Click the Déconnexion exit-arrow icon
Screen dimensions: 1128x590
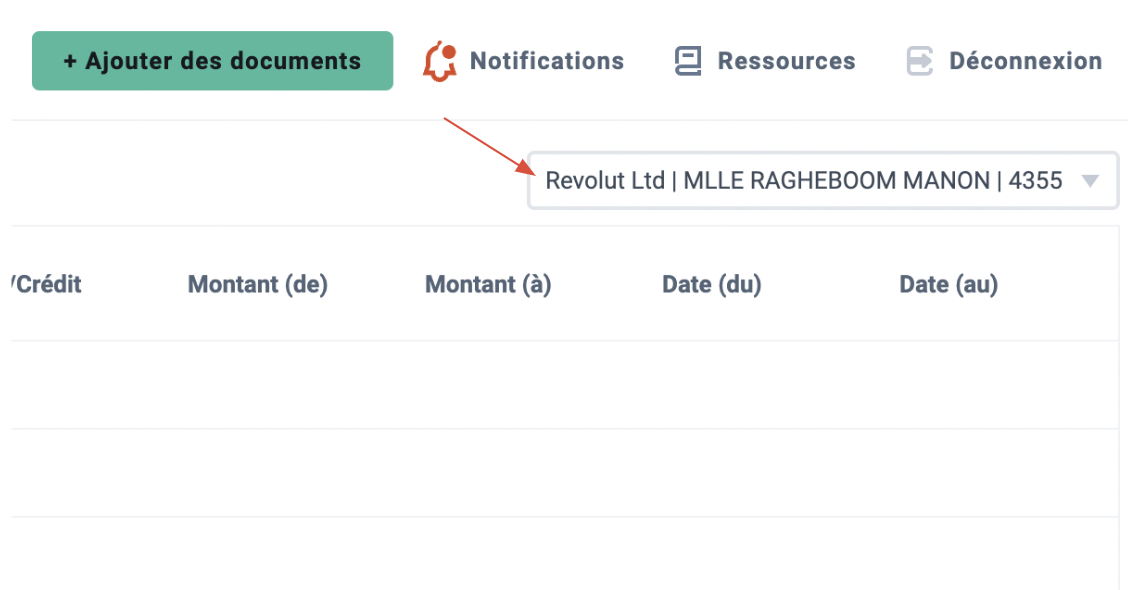pyautogui.click(x=919, y=61)
